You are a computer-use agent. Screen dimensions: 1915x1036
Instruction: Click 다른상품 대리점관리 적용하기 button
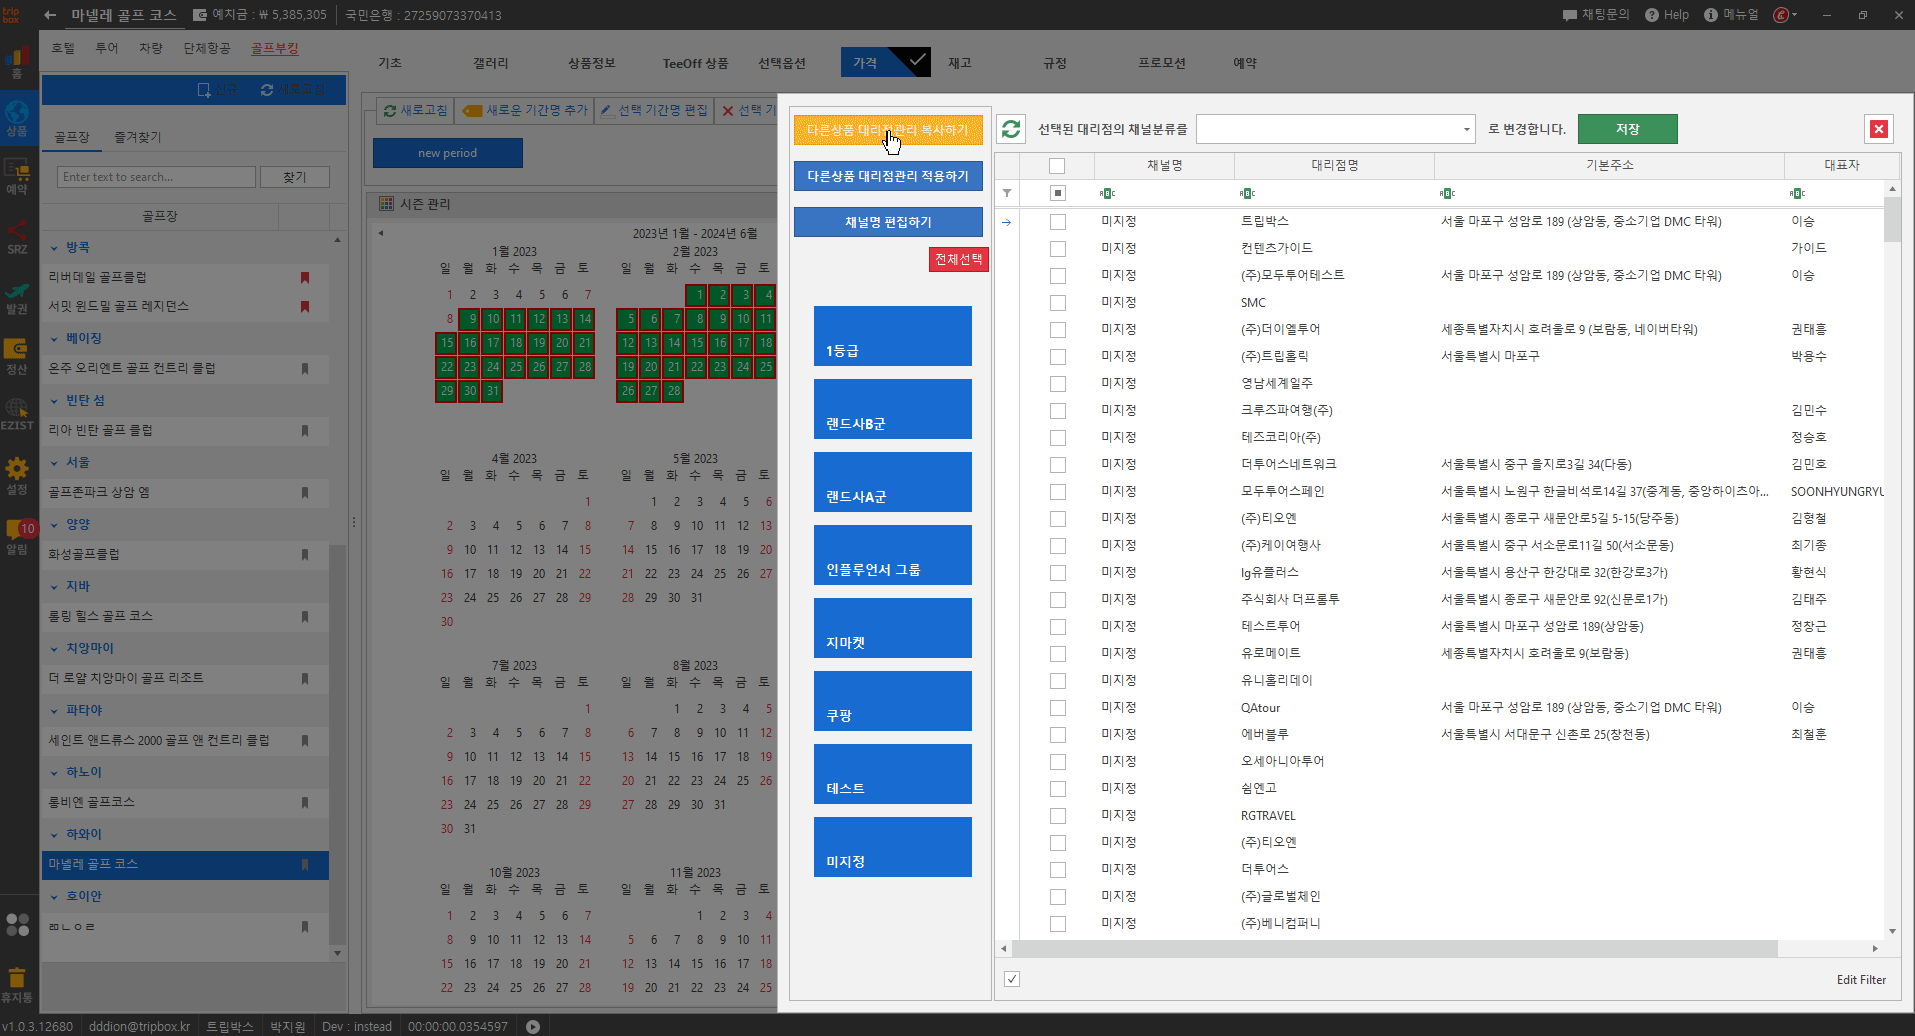888,176
